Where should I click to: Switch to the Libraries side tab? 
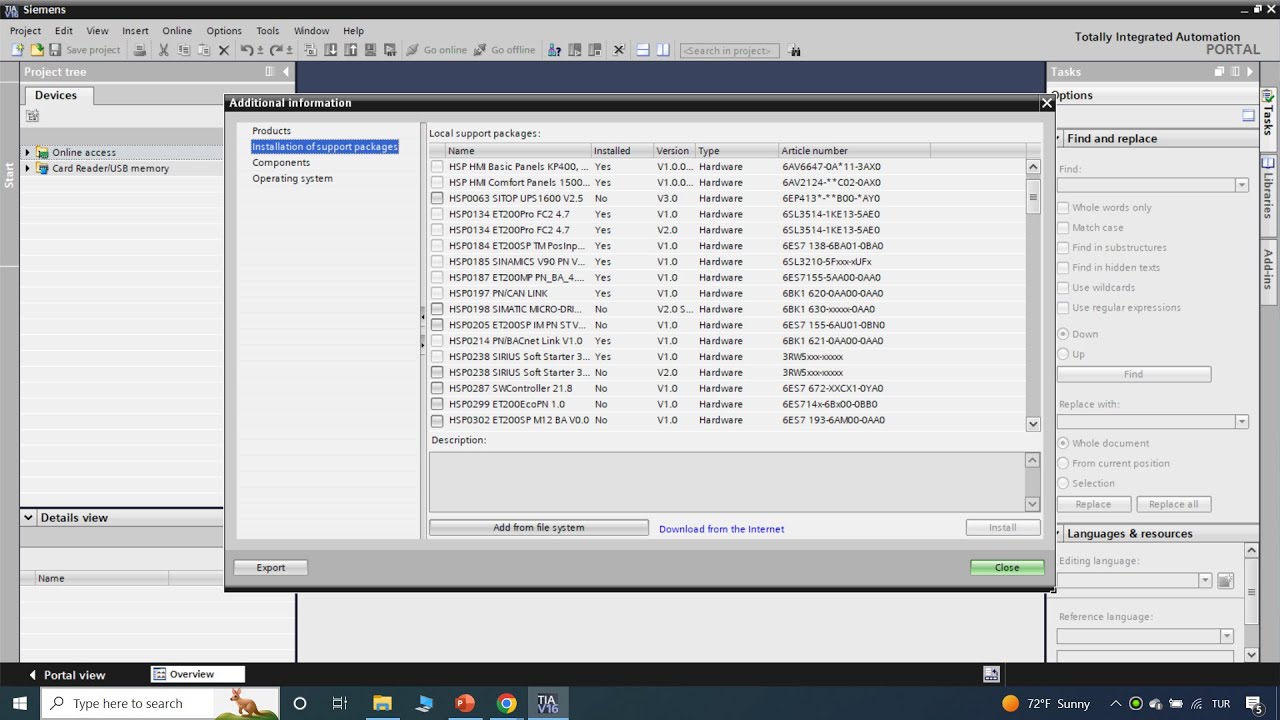(1268, 188)
